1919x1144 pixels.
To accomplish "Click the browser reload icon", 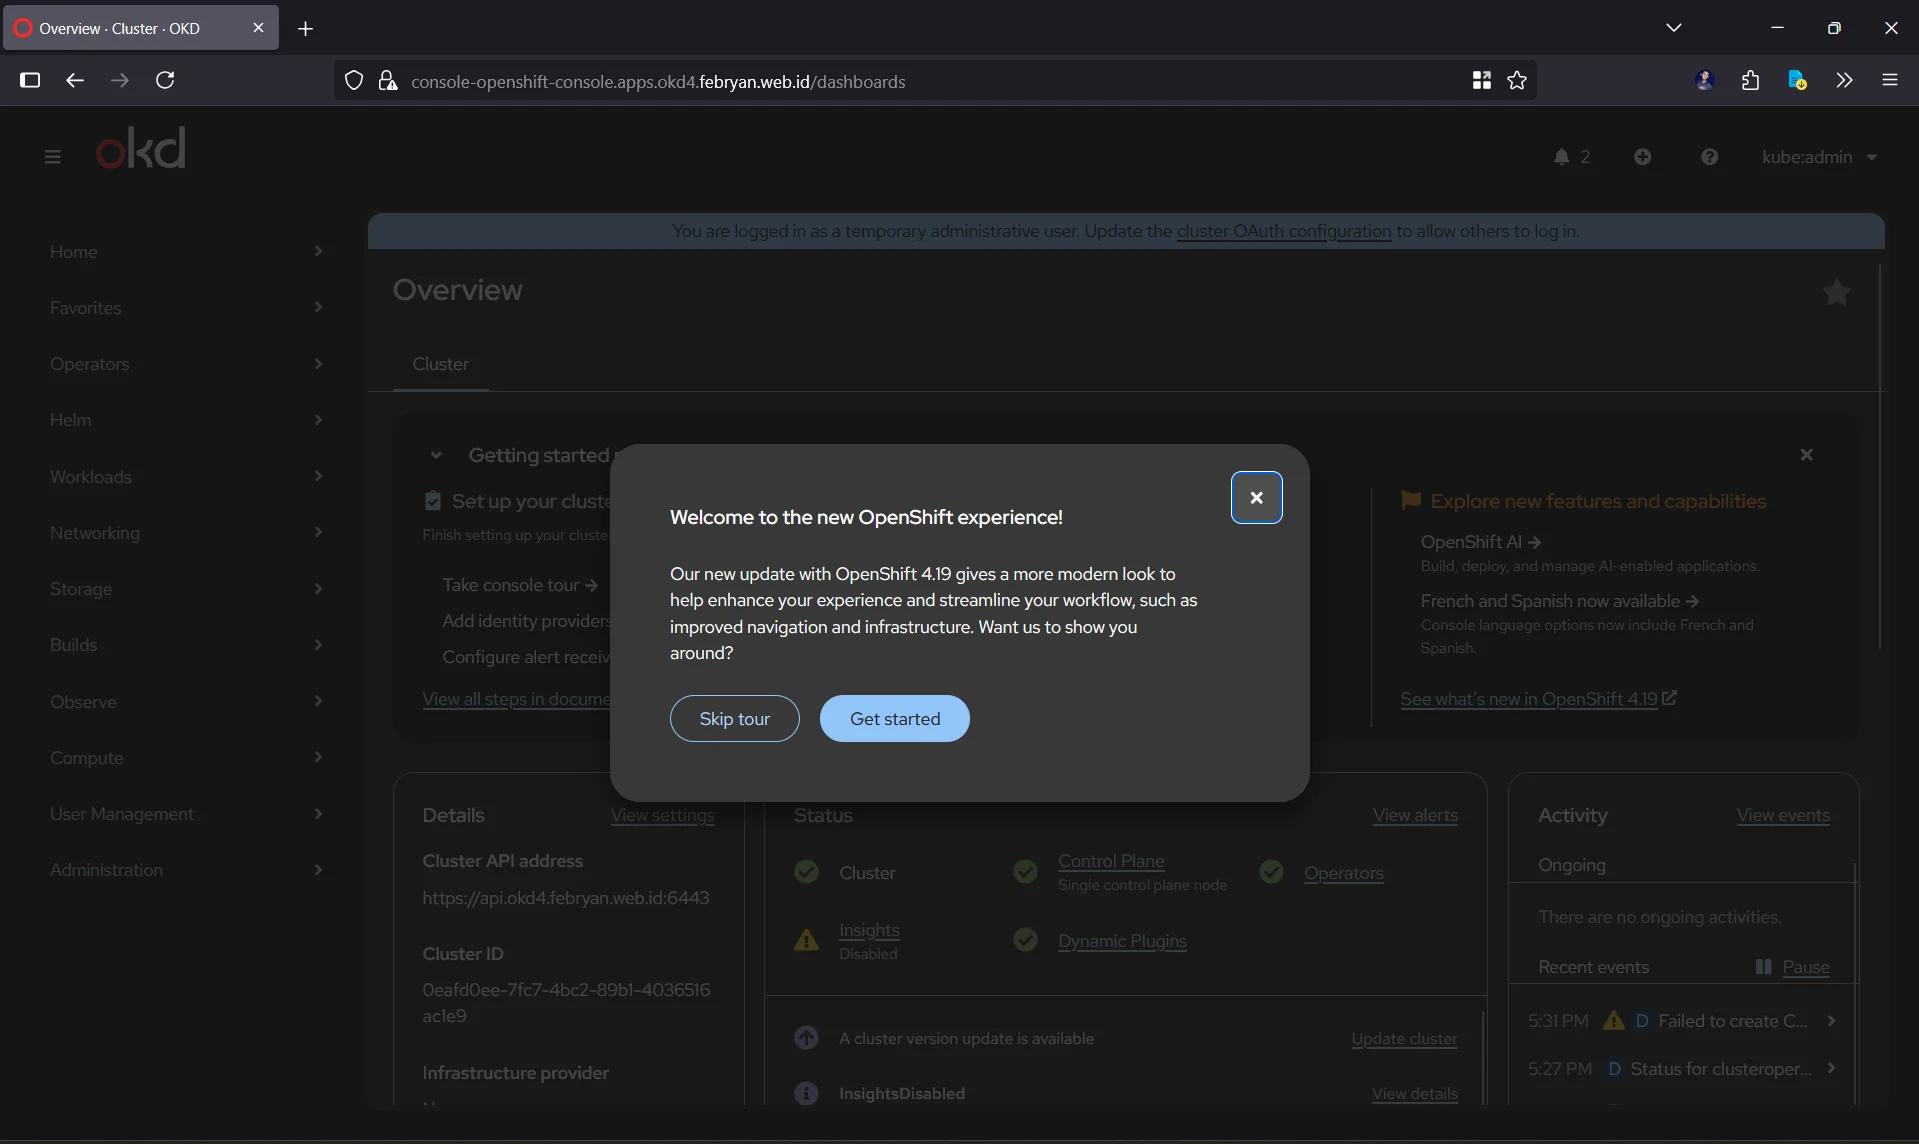I will click(x=165, y=80).
